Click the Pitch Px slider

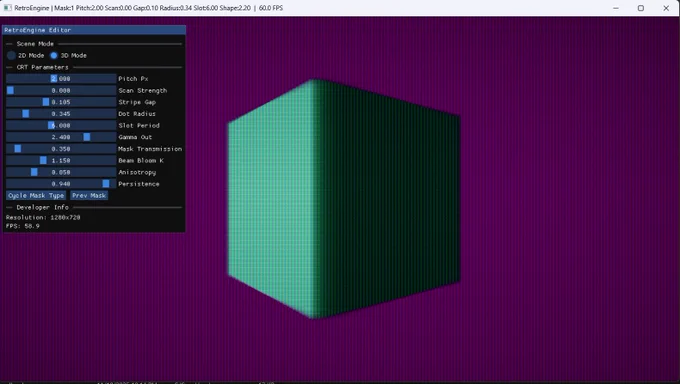pos(61,79)
